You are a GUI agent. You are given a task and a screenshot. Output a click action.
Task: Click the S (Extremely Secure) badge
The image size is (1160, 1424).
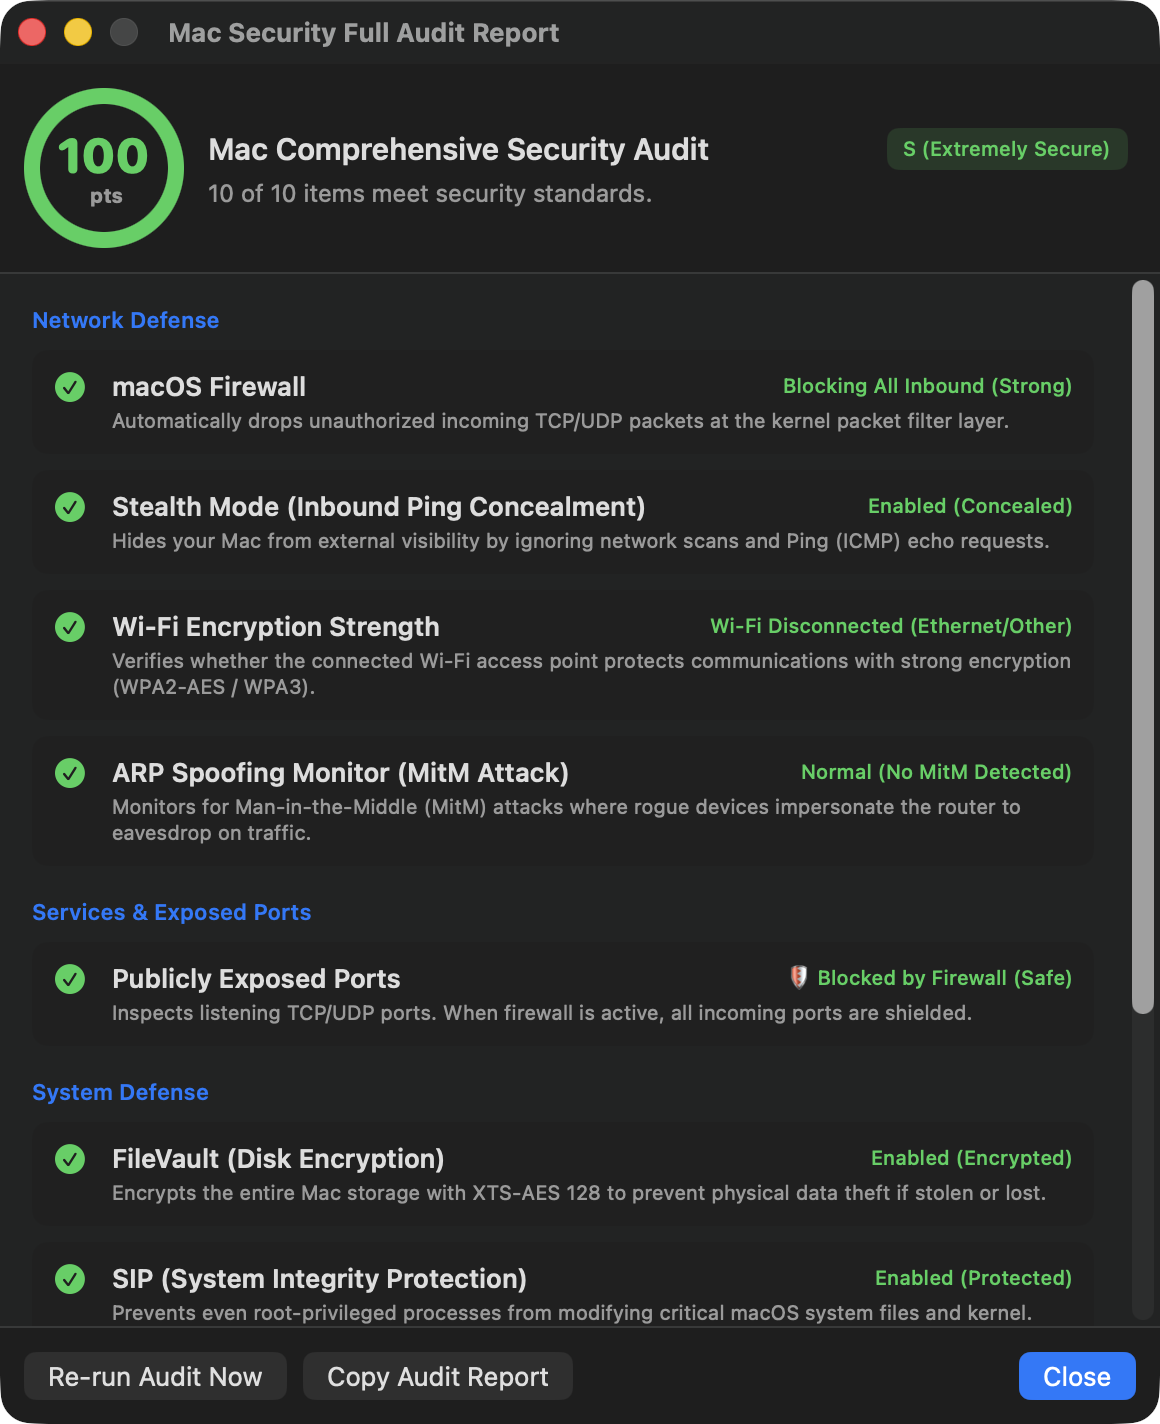pos(1007,149)
